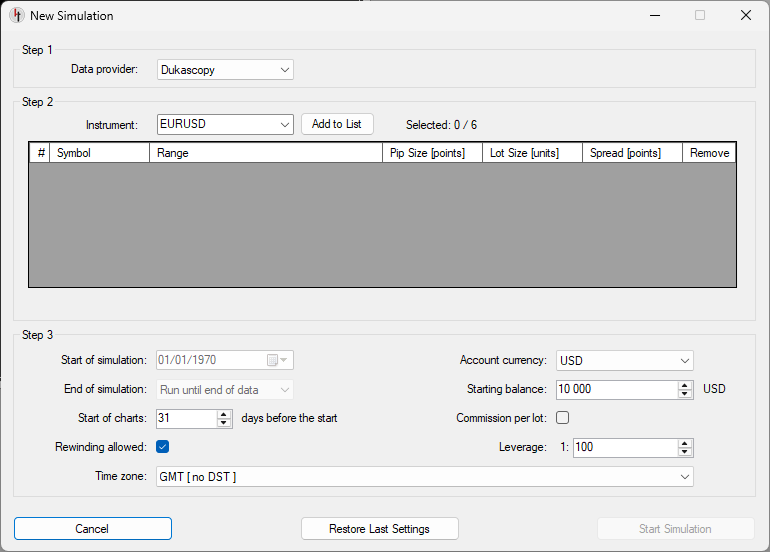
Task: Click the Pip Size [points] column header
Action: [432, 153]
